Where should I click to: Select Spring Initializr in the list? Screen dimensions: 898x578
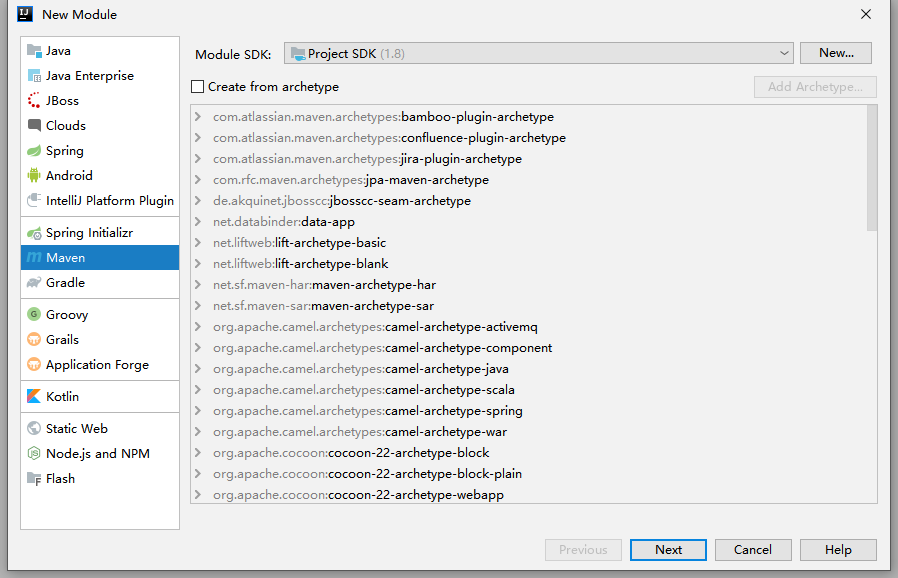[100, 233]
